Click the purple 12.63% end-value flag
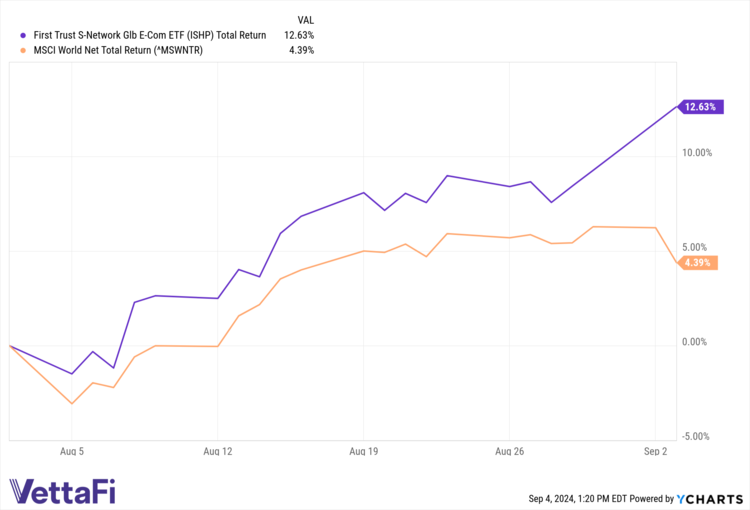 click(x=698, y=107)
